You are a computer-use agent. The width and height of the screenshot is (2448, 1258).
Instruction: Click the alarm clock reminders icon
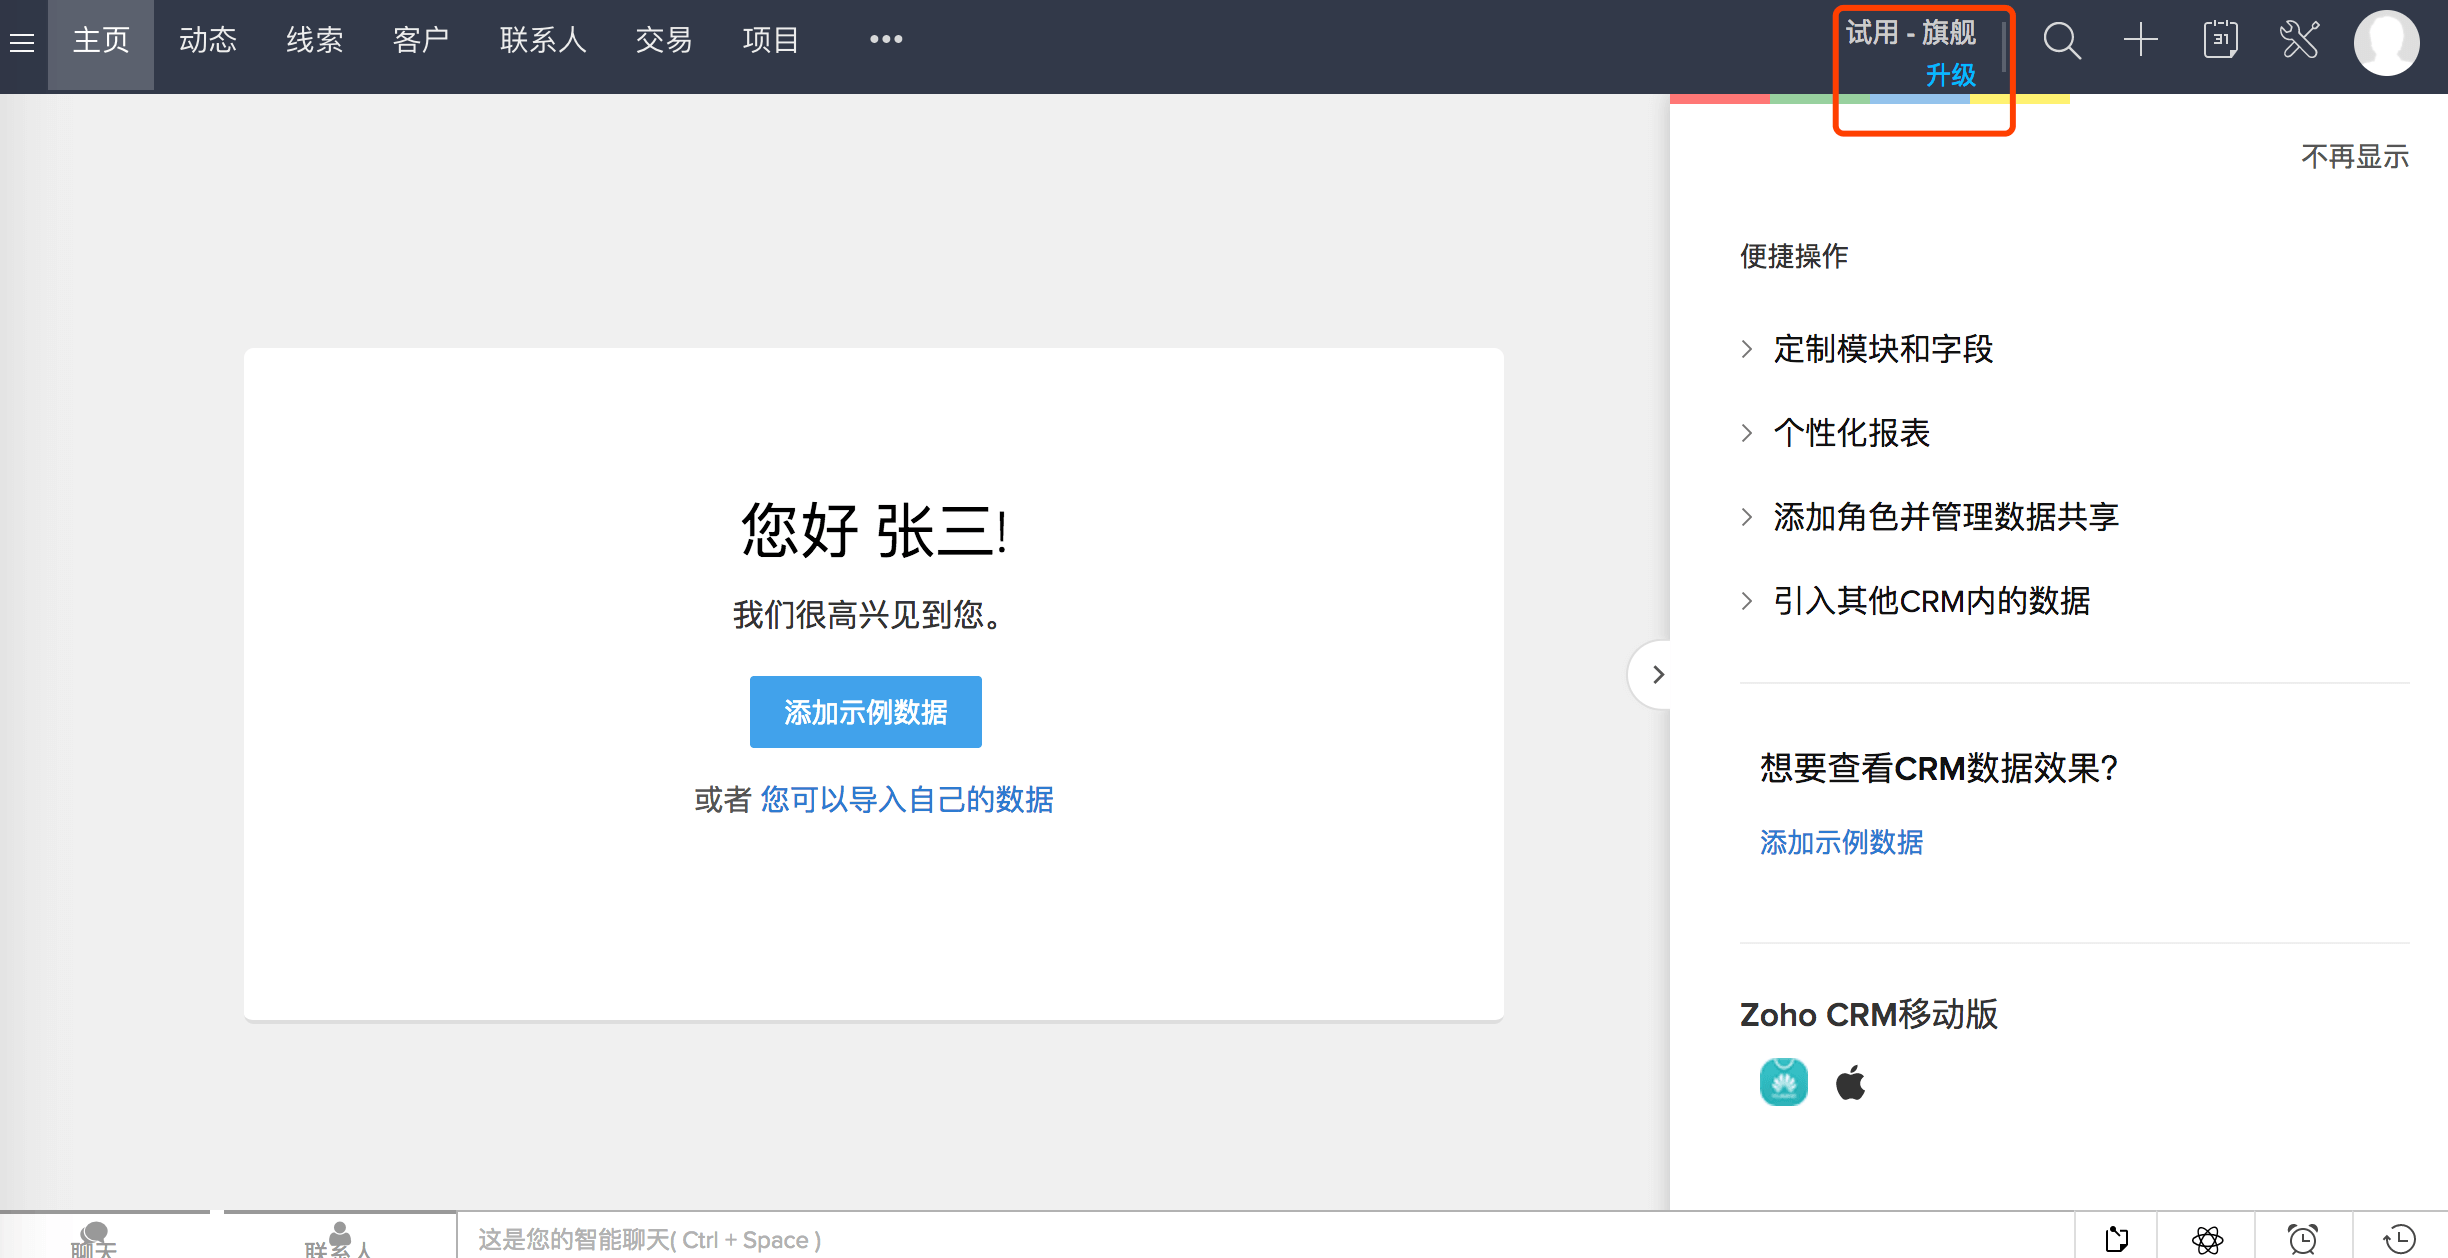coord(2303,1239)
